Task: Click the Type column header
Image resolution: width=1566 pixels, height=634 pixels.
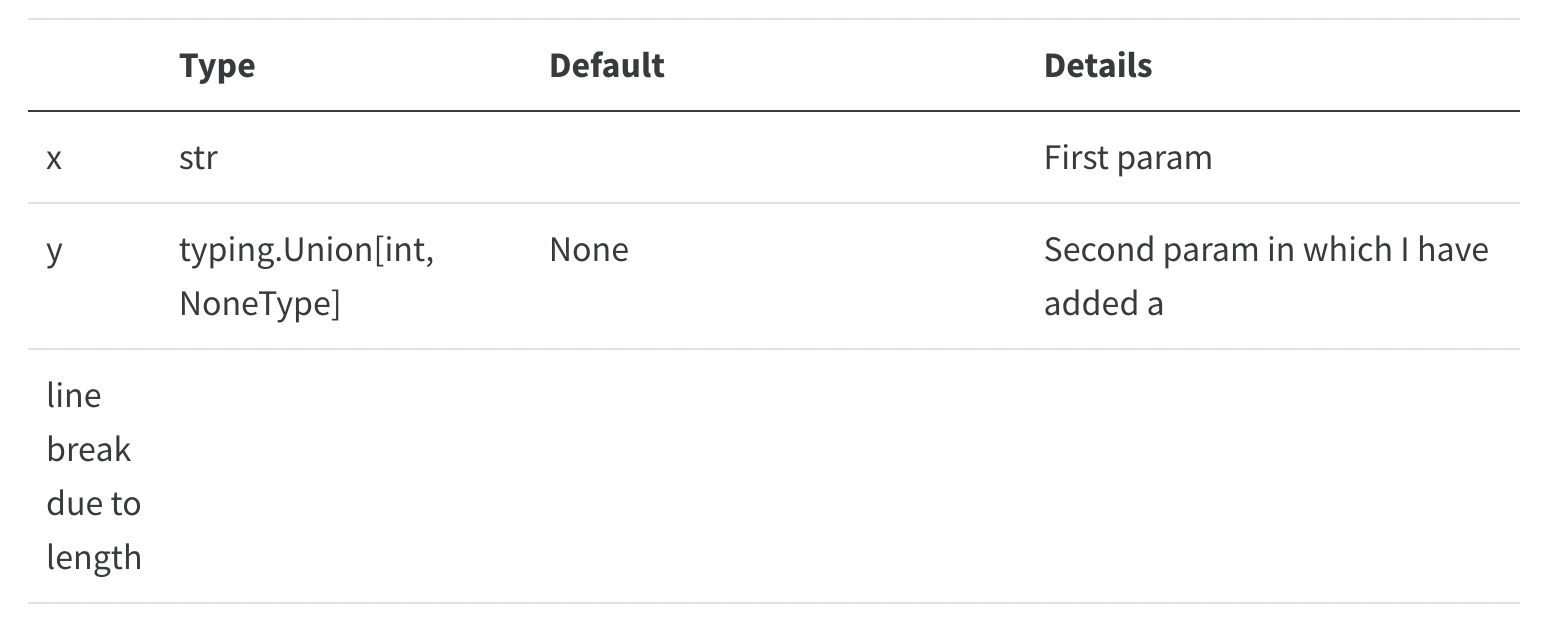Action: pyautogui.click(x=217, y=66)
